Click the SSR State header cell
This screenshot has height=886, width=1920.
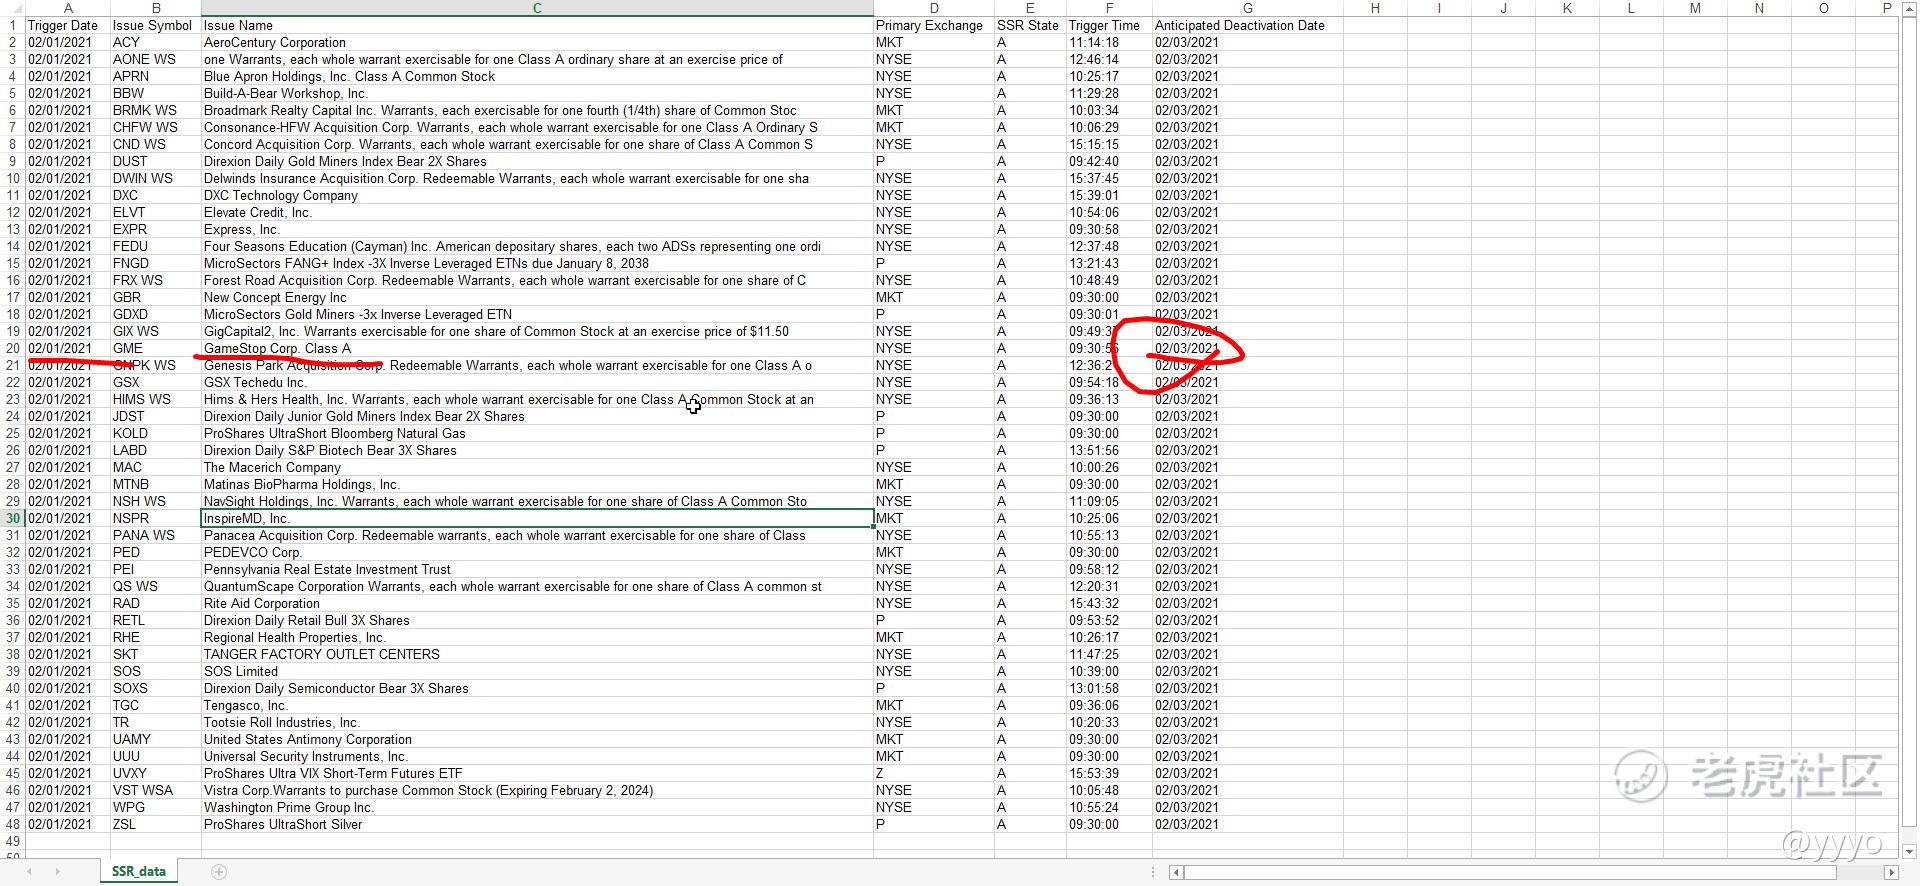pos(1030,25)
